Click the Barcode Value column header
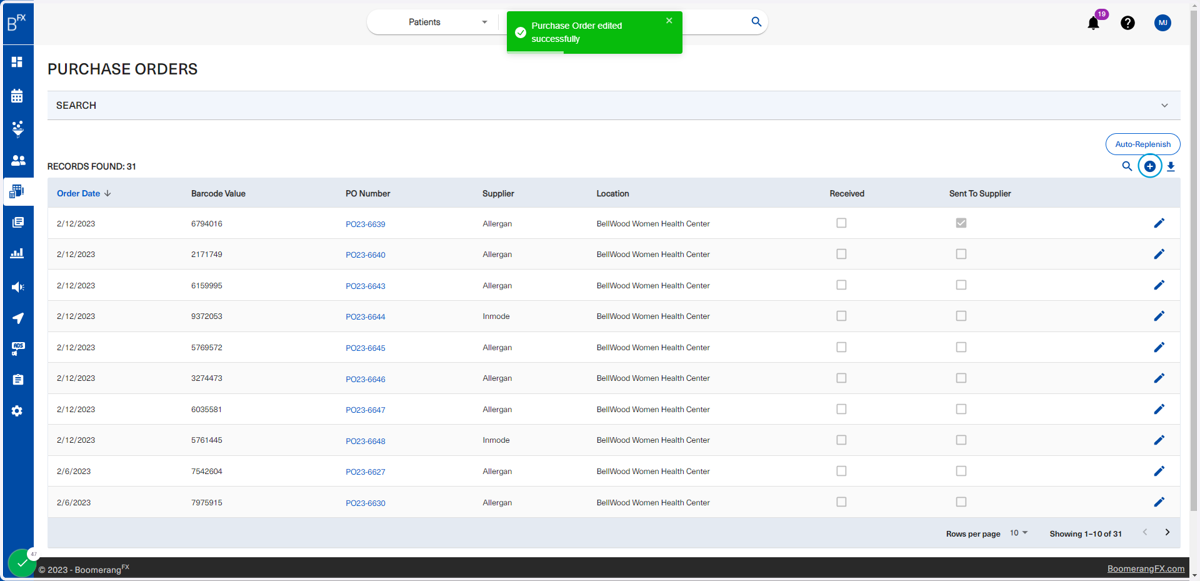The width and height of the screenshot is (1200, 581). pyautogui.click(x=218, y=193)
